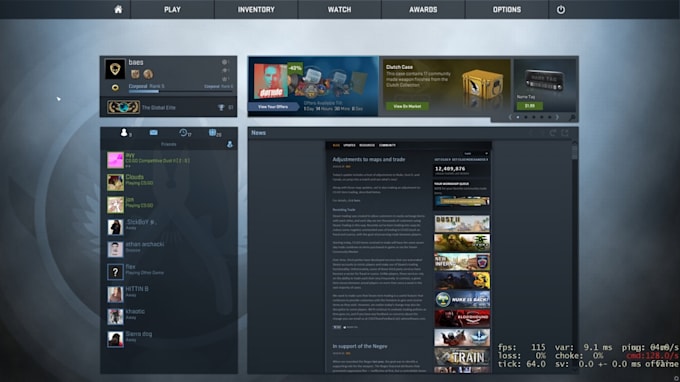This screenshot has height=382, width=680.
Task: Select the first store carousel page dot
Action: pos(518,118)
